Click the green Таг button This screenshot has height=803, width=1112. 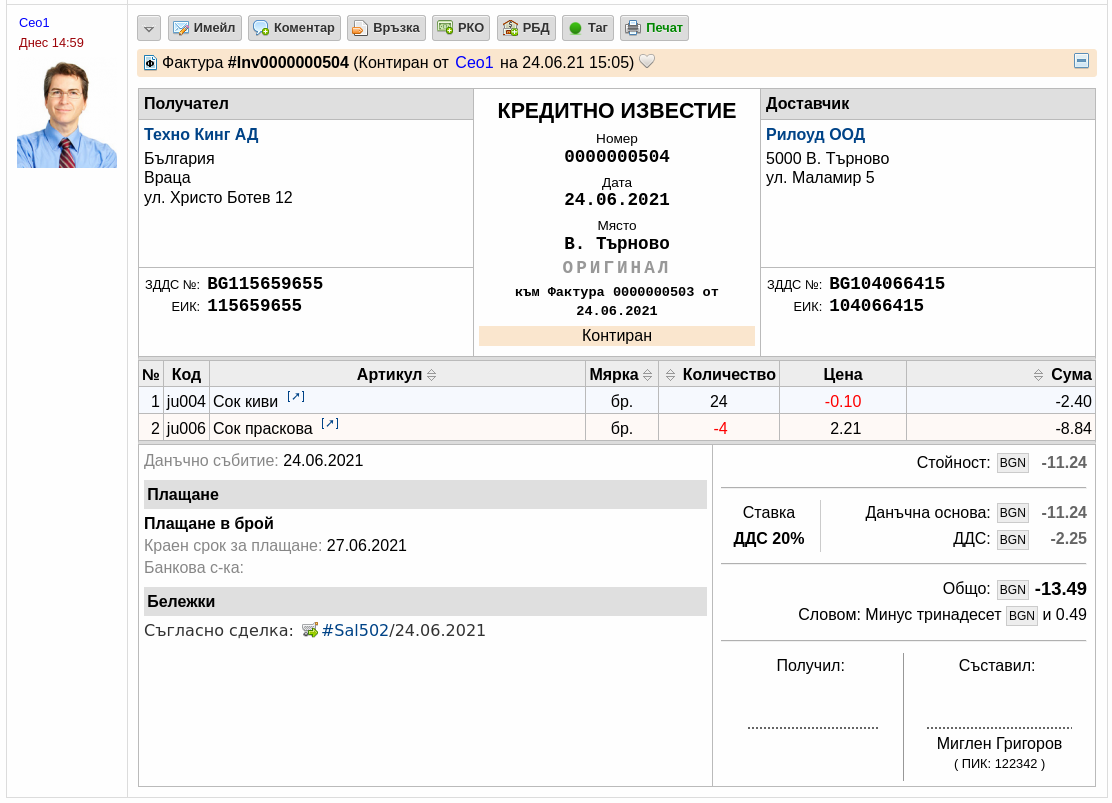588,28
